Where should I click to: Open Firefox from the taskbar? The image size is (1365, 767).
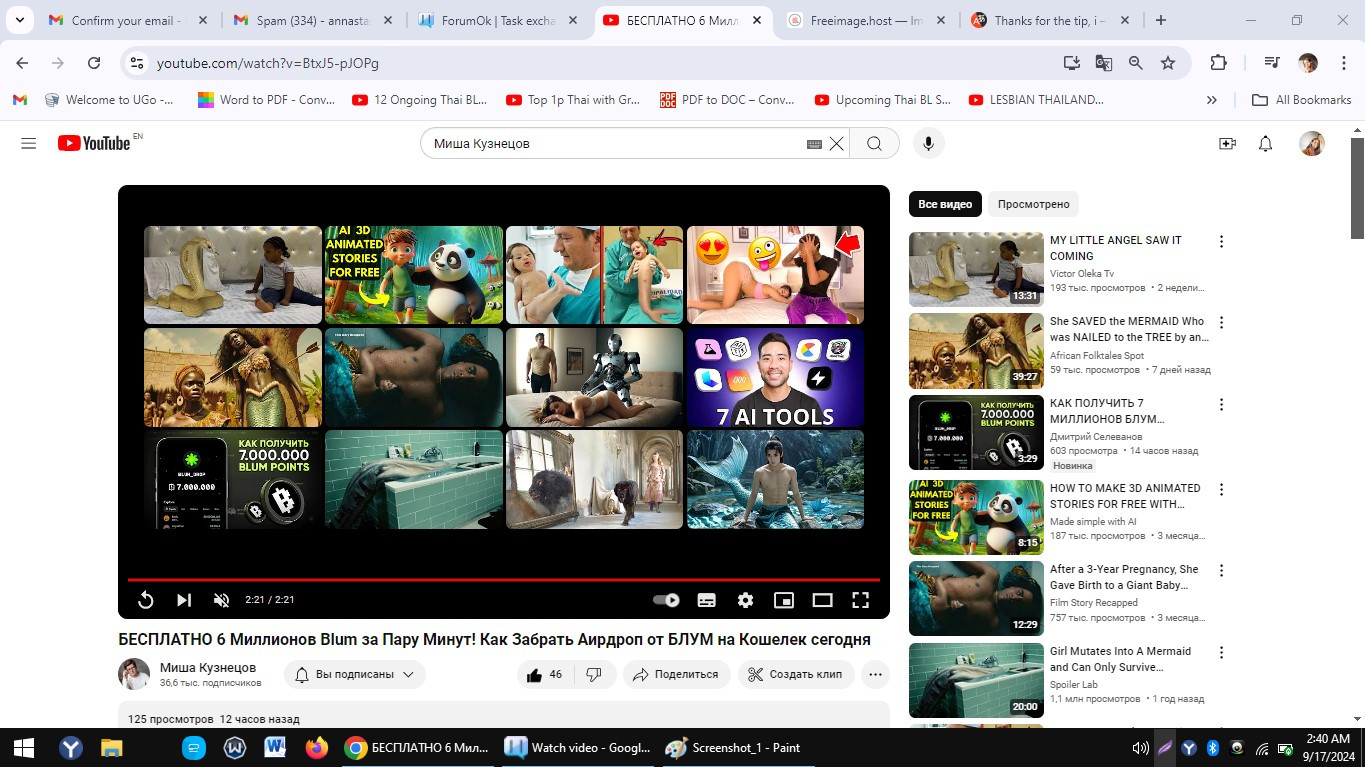316,747
